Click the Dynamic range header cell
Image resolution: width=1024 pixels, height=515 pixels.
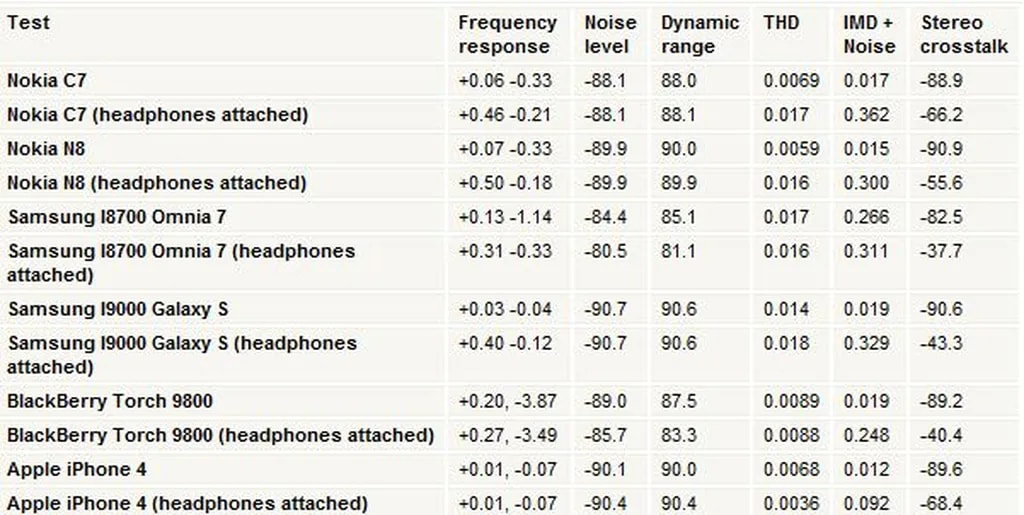[x=700, y=34]
